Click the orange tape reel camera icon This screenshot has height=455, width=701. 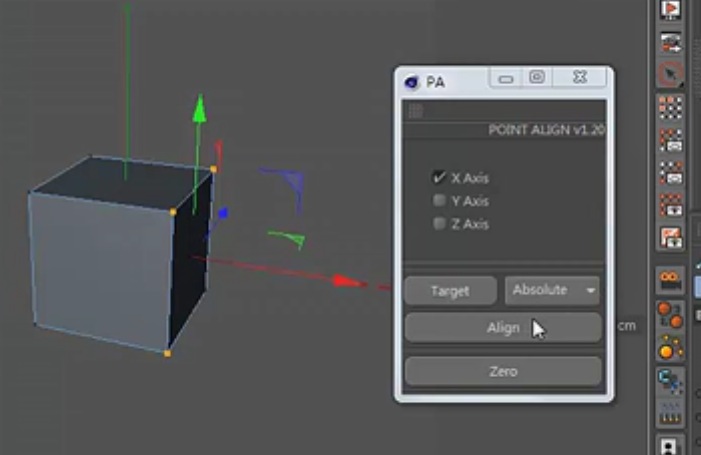(669, 281)
